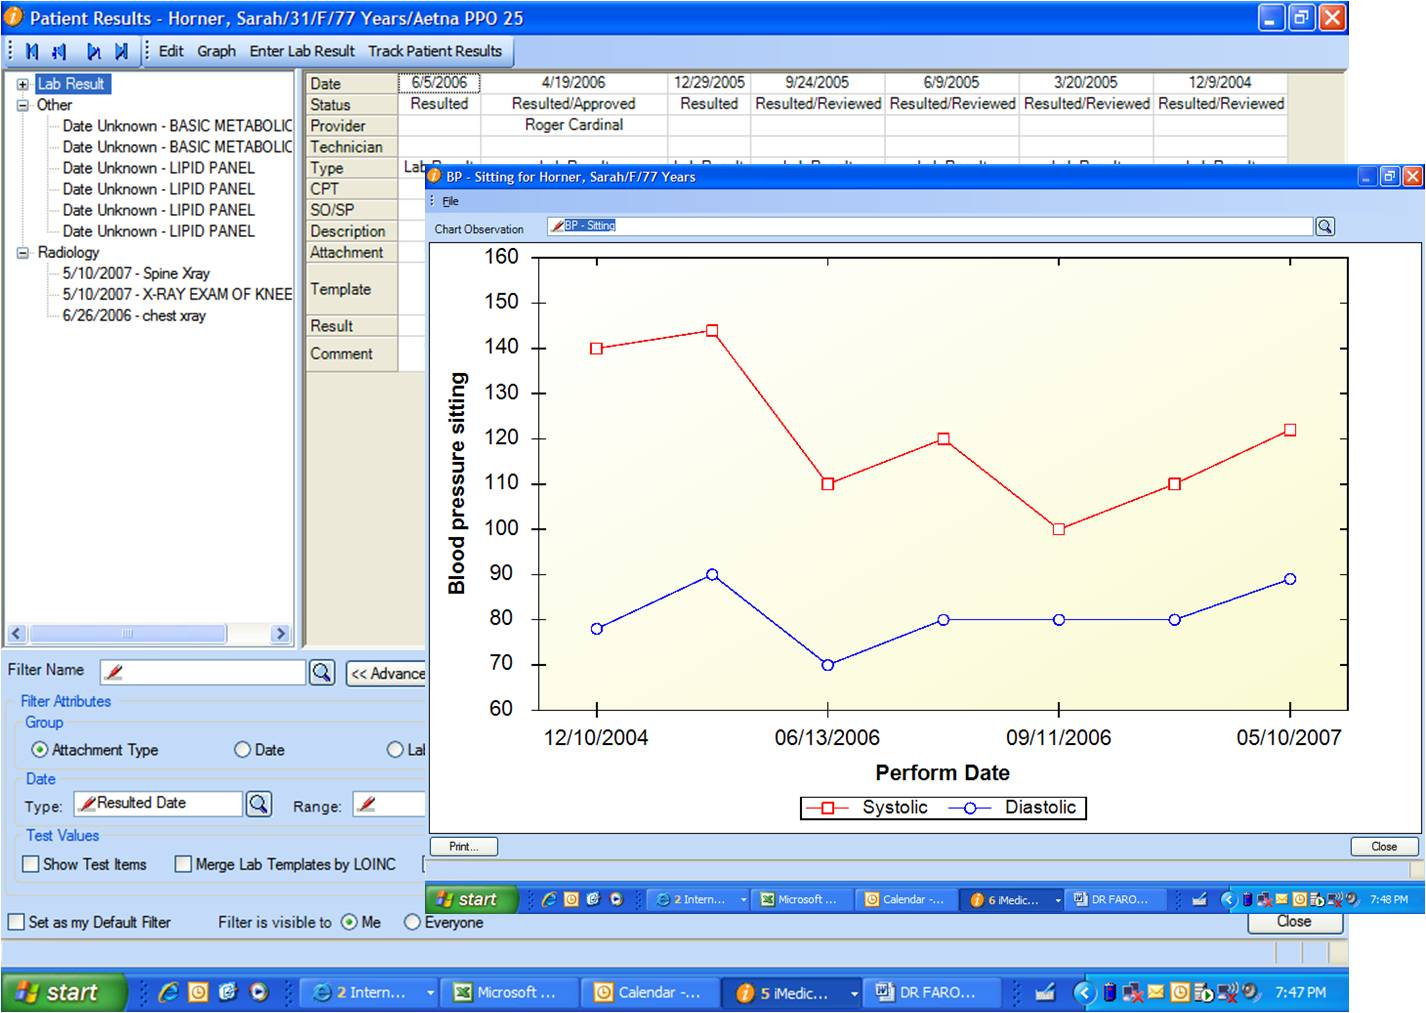The width and height of the screenshot is (1426, 1013).
Task: Click the Chart Observation BP - Sitting field
Action: [x=929, y=226]
